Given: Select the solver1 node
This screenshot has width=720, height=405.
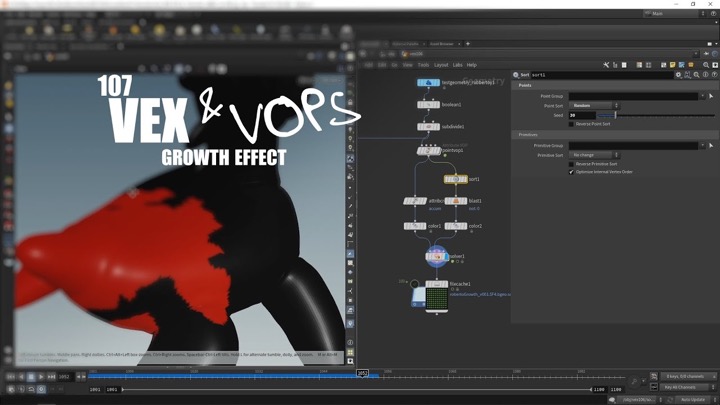Looking at the screenshot, I should 437,256.
